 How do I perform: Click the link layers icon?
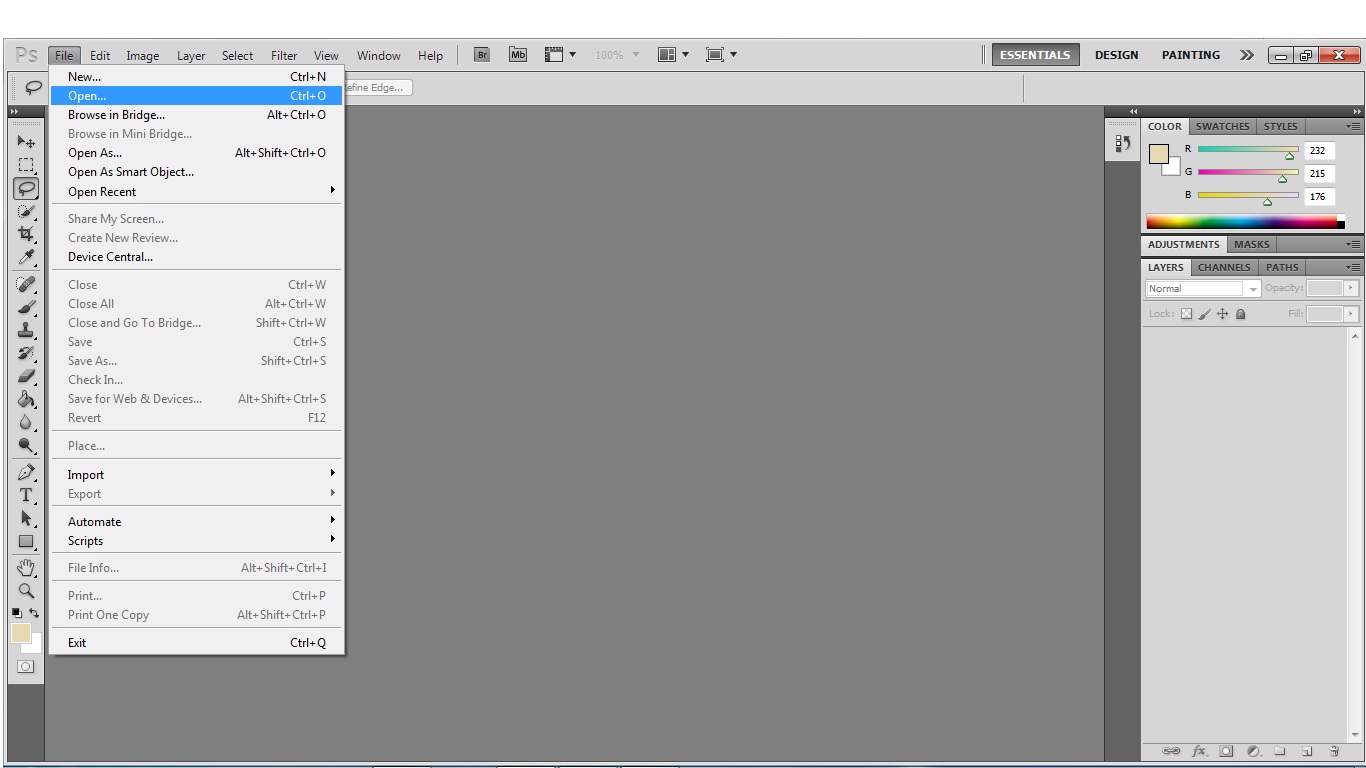(1171, 751)
